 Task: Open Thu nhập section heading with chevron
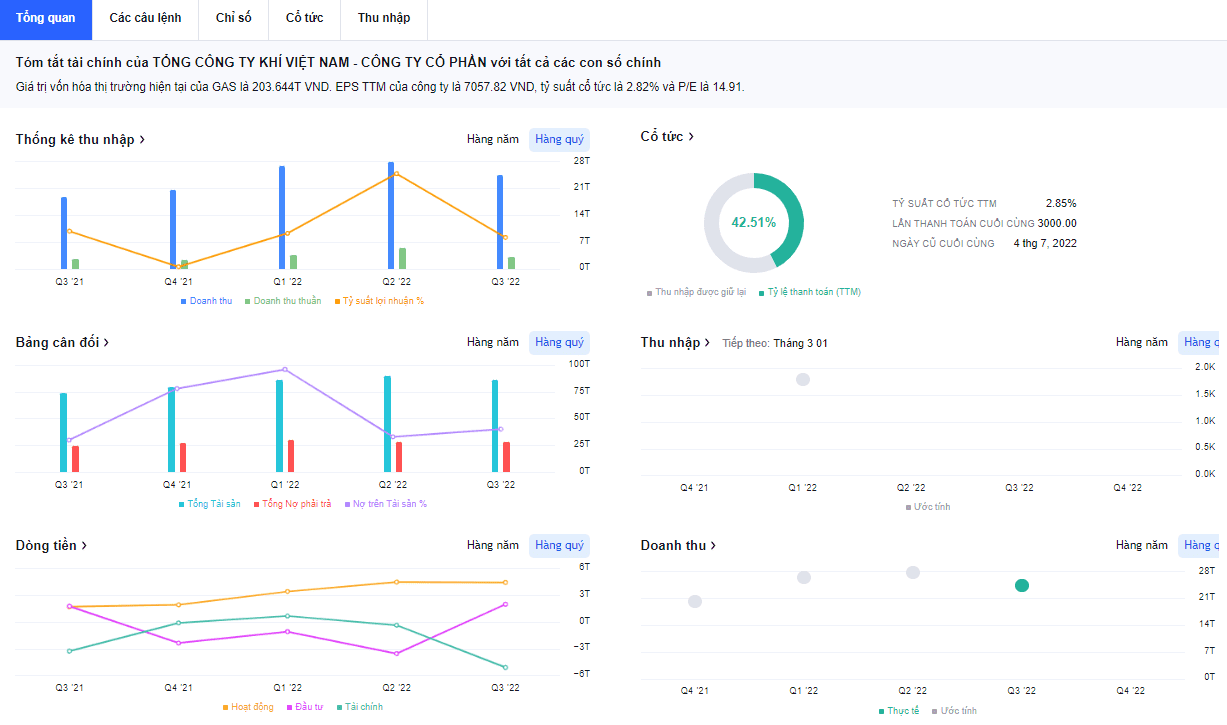point(676,342)
